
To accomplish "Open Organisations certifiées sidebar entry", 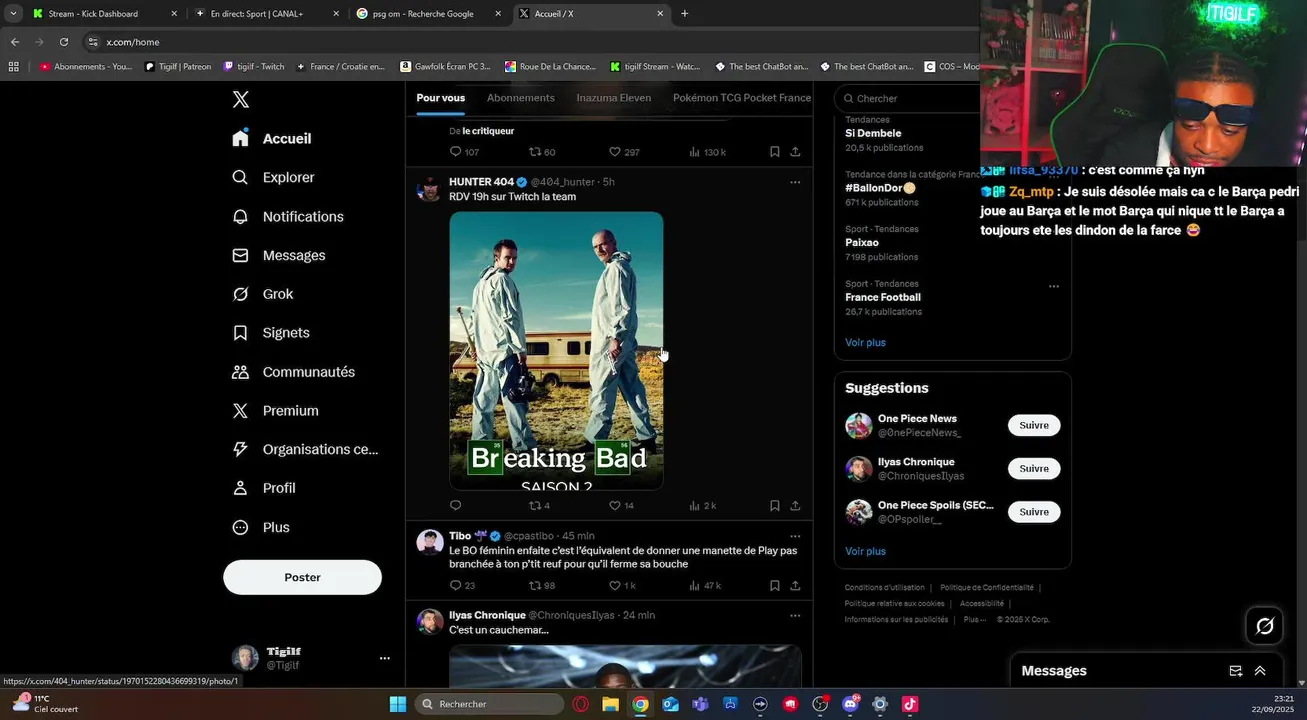I will (x=305, y=449).
